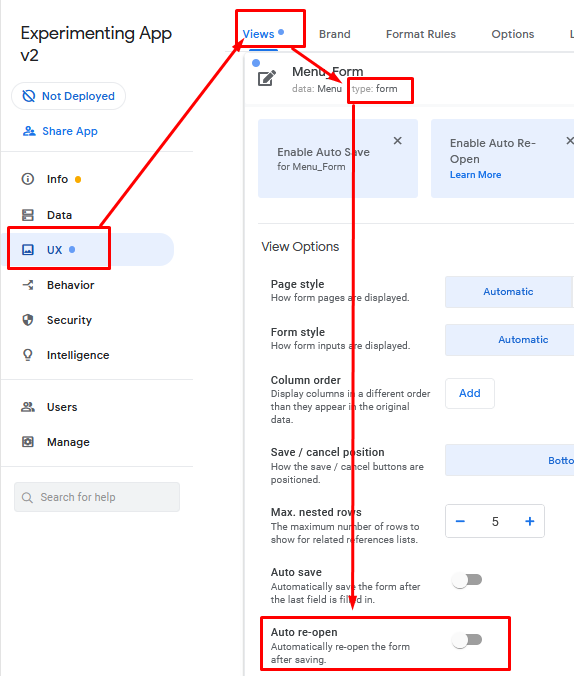Screen dimensions: 574x676
Task: Click the Menu_Form edit pencil icon
Action: [267, 78]
